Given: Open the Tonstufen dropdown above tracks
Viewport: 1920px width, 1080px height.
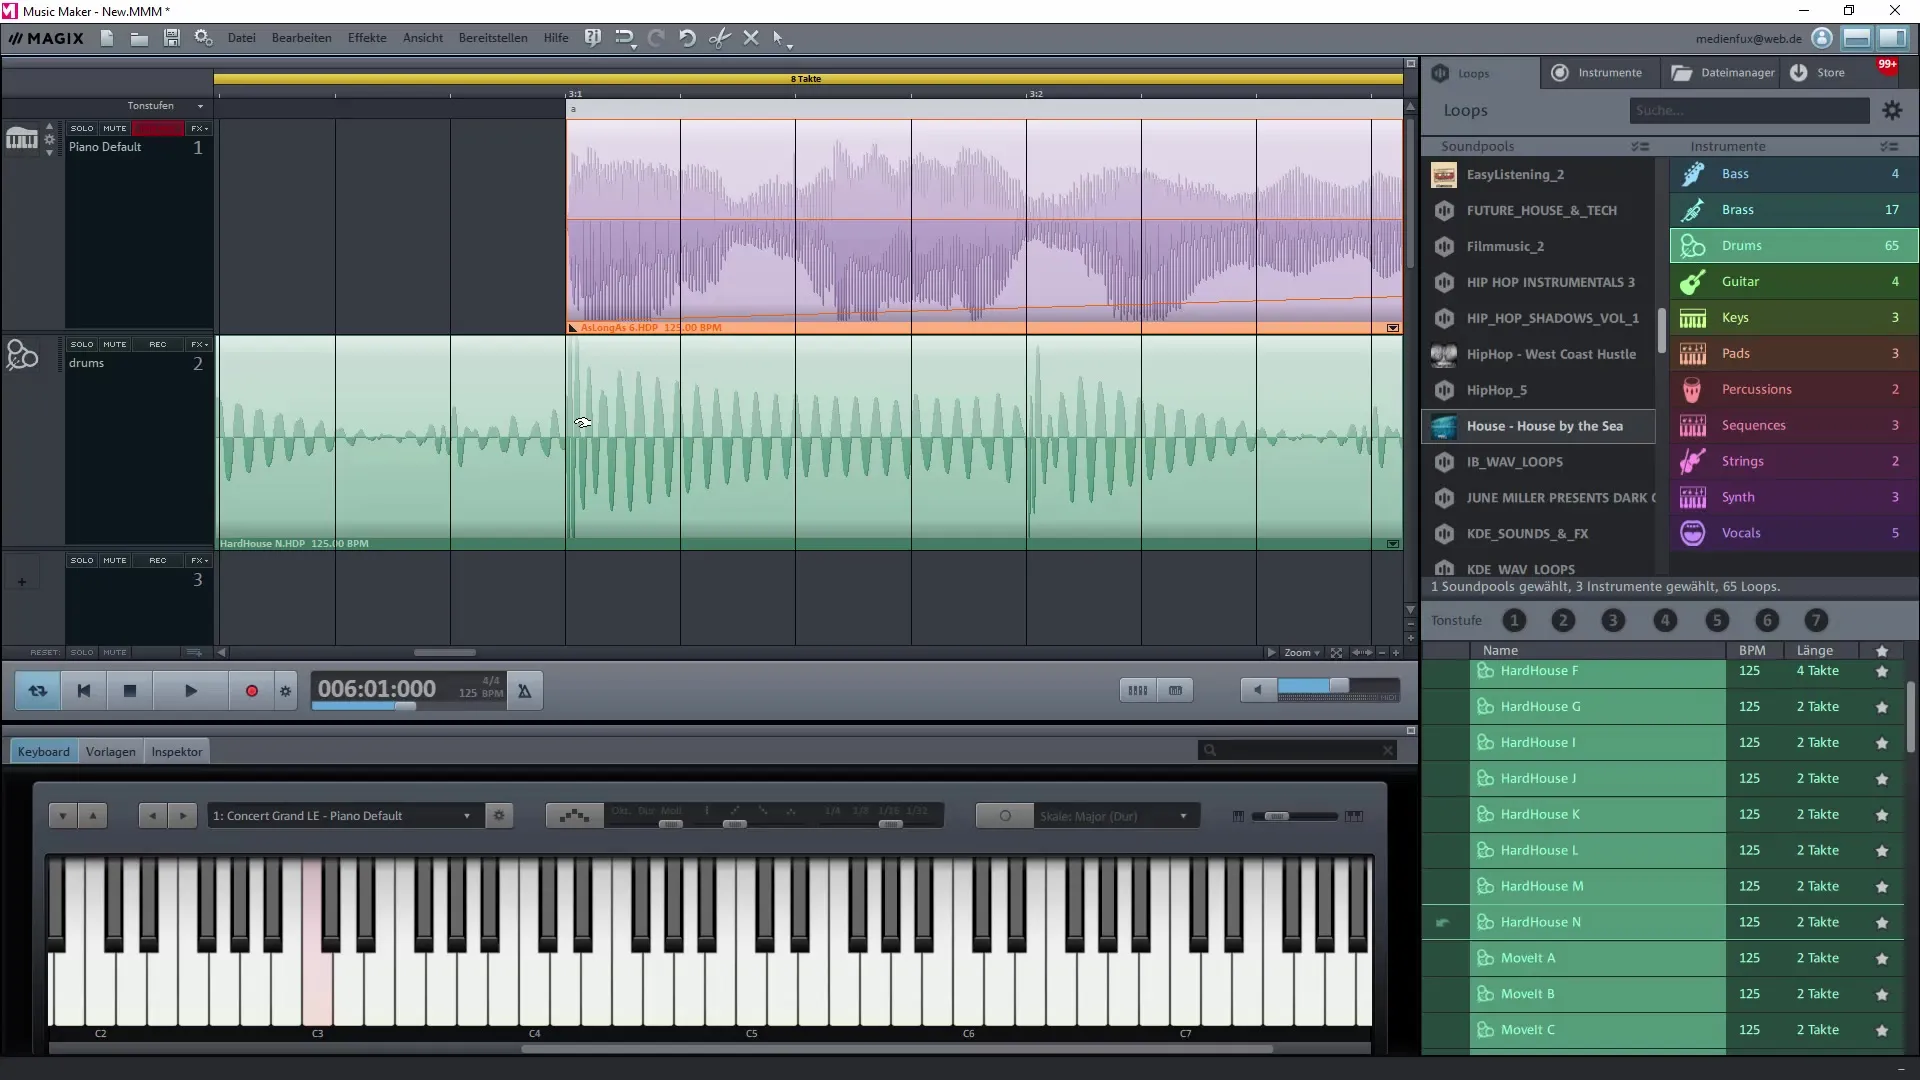Looking at the screenshot, I should point(165,106).
